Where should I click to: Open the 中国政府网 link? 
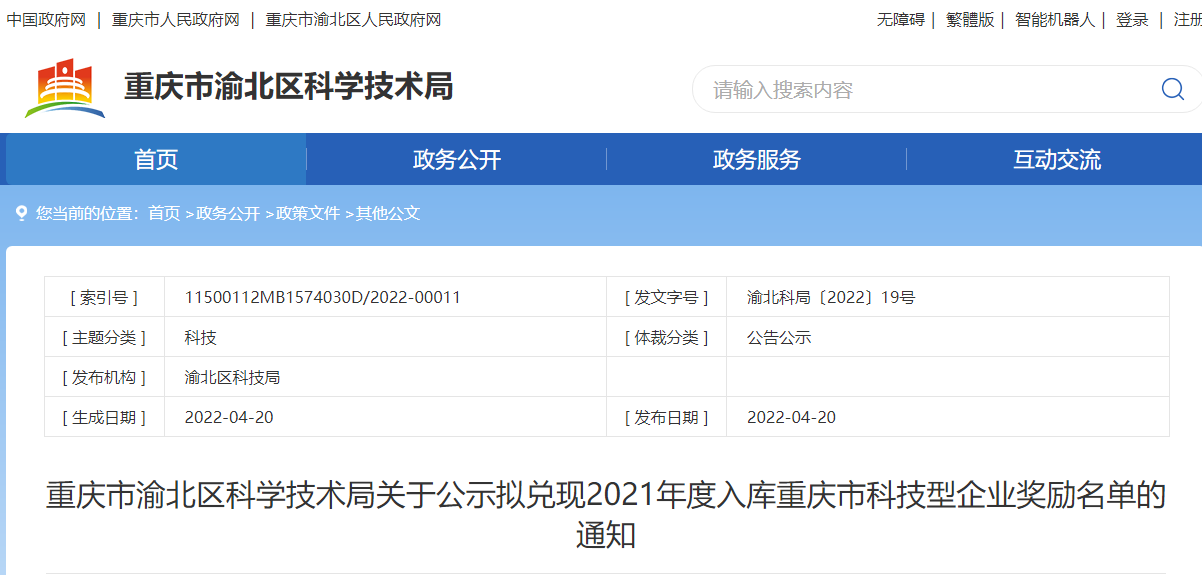[46, 20]
